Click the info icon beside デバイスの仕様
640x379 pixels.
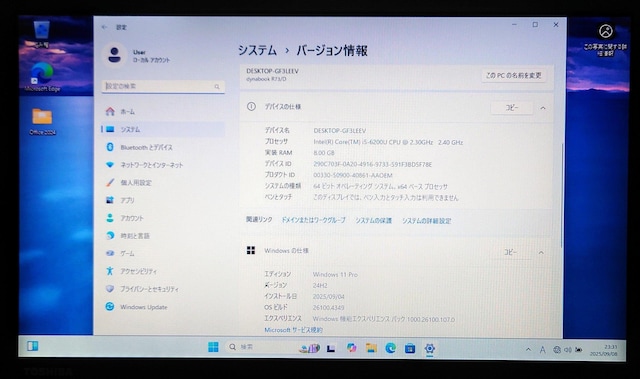click(251, 106)
